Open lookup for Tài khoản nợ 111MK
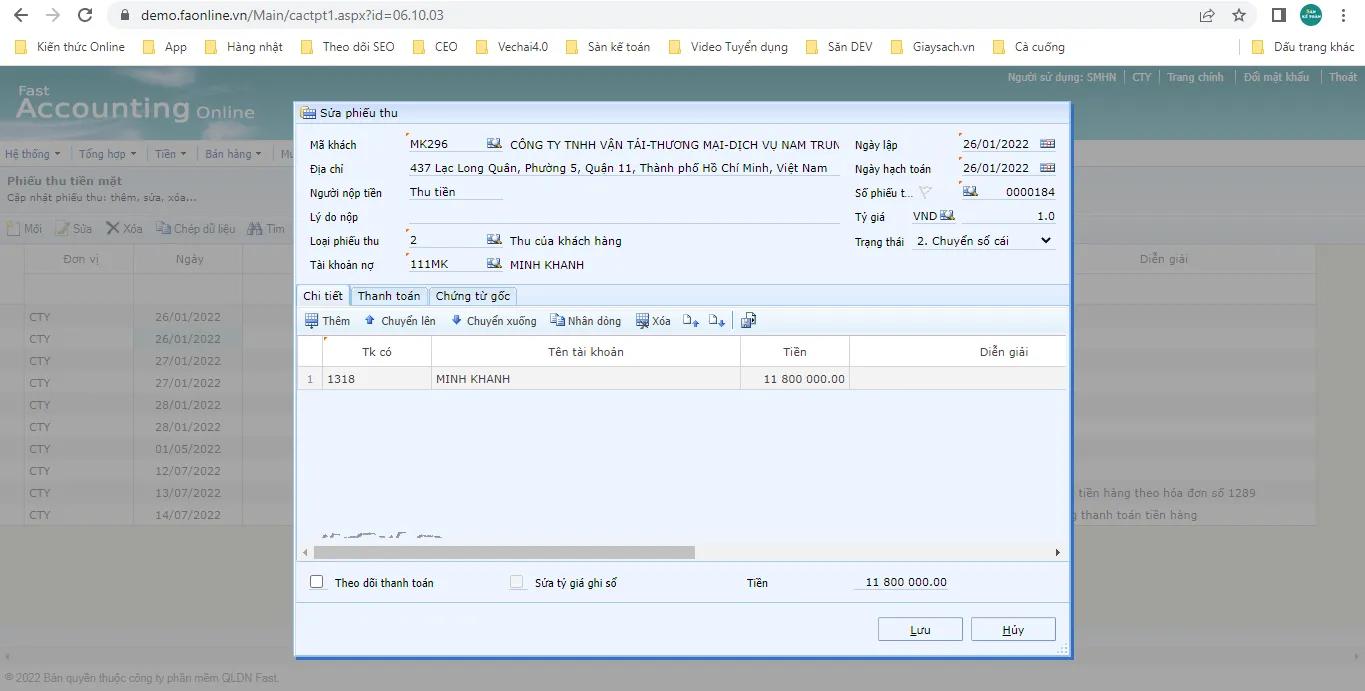 pos(494,264)
